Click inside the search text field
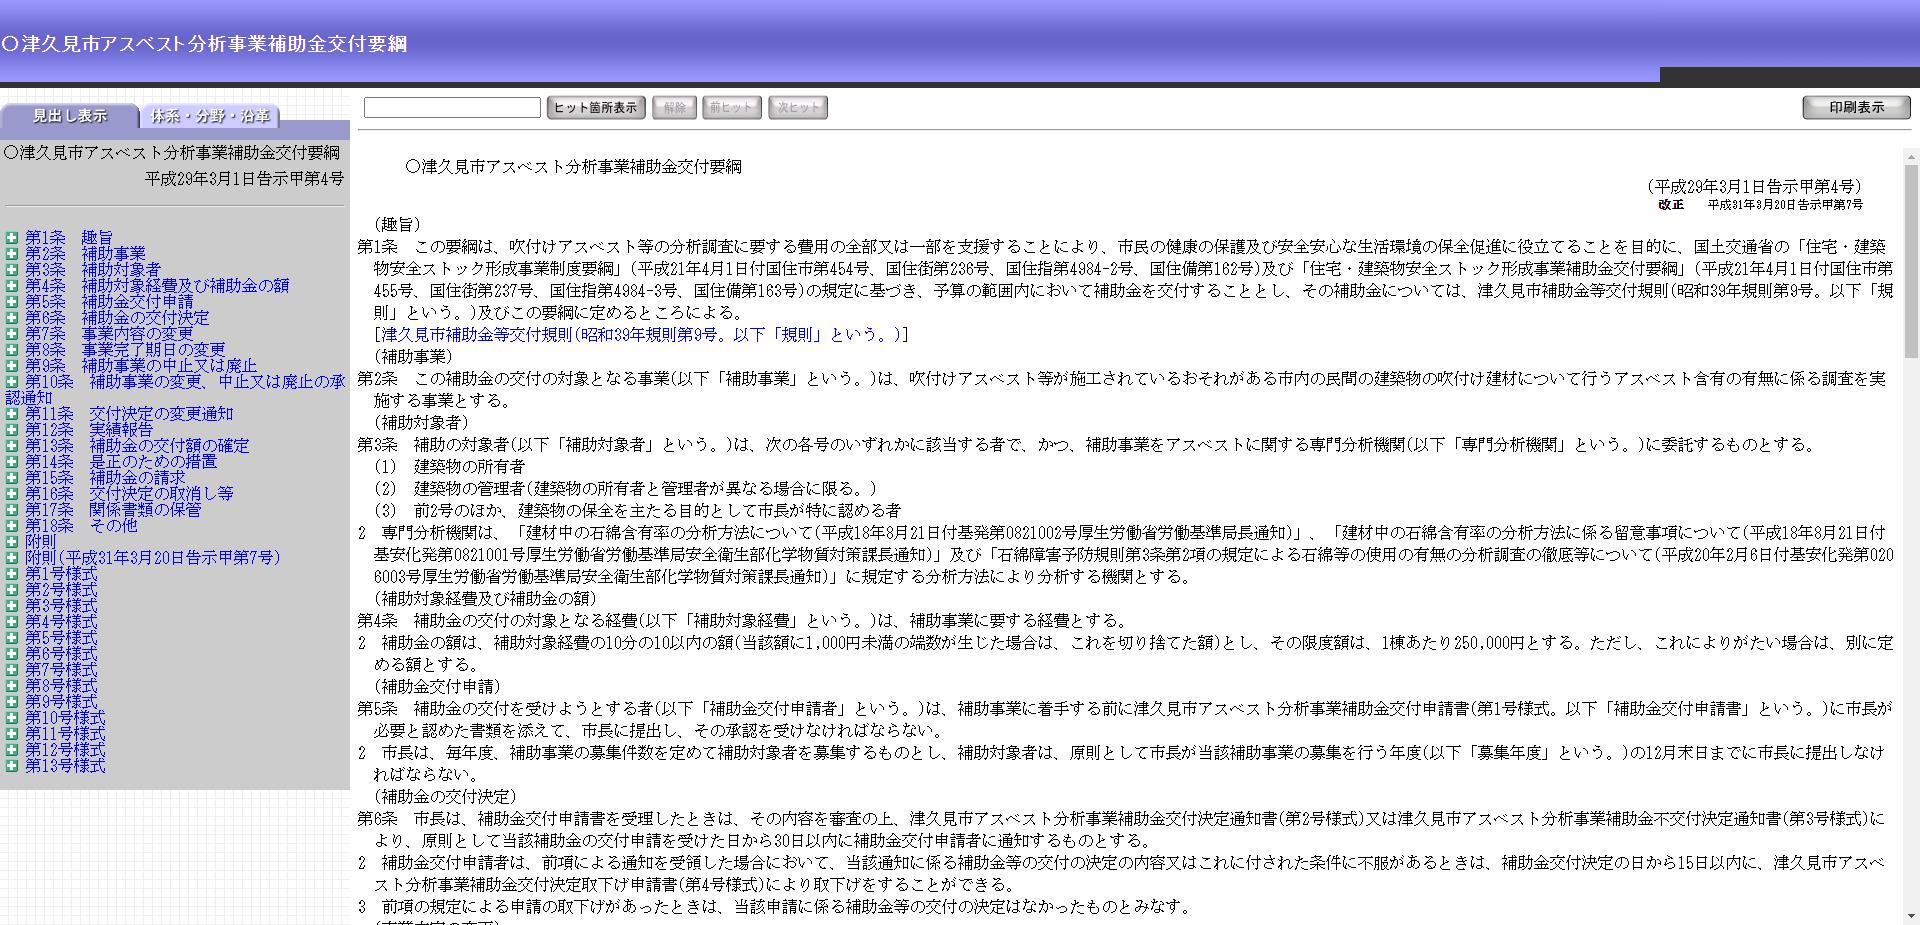1920x925 pixels. coord(450,107)
